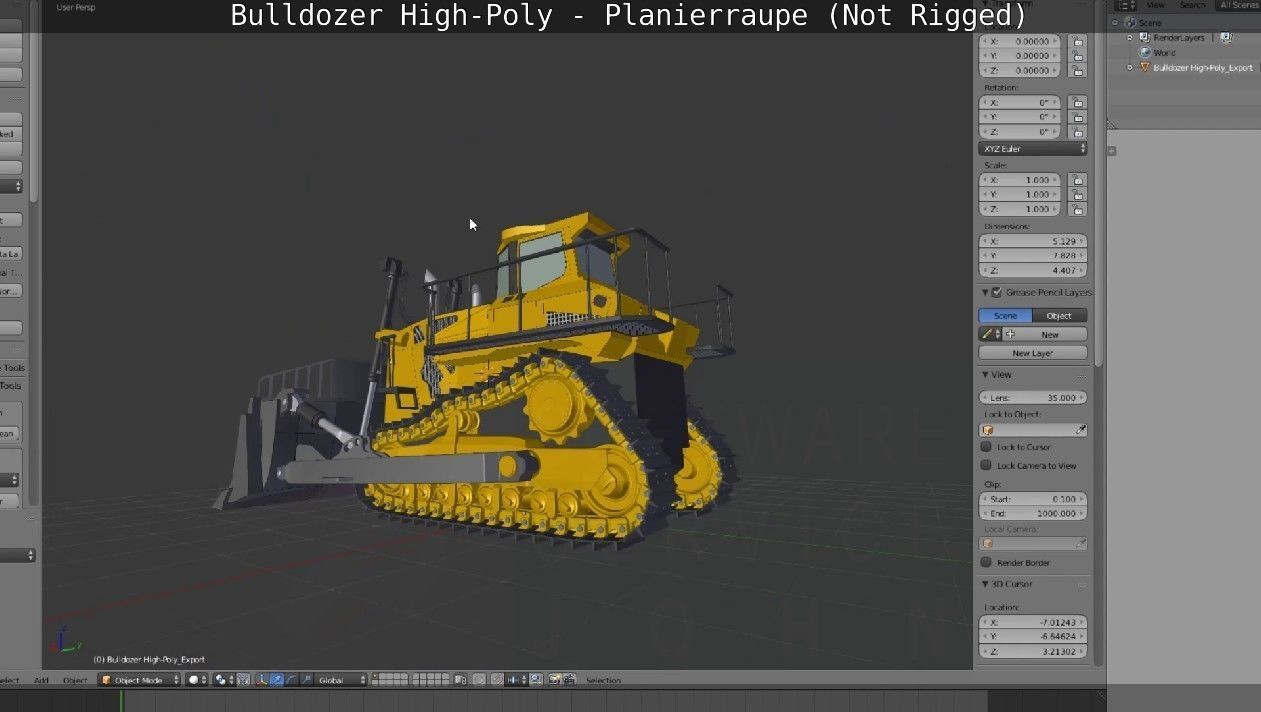This screenshot has height=712, width=1261.
Task: Select Object grease pencil source toggle
Action: pyautogui.click(x=1059, y=316)
